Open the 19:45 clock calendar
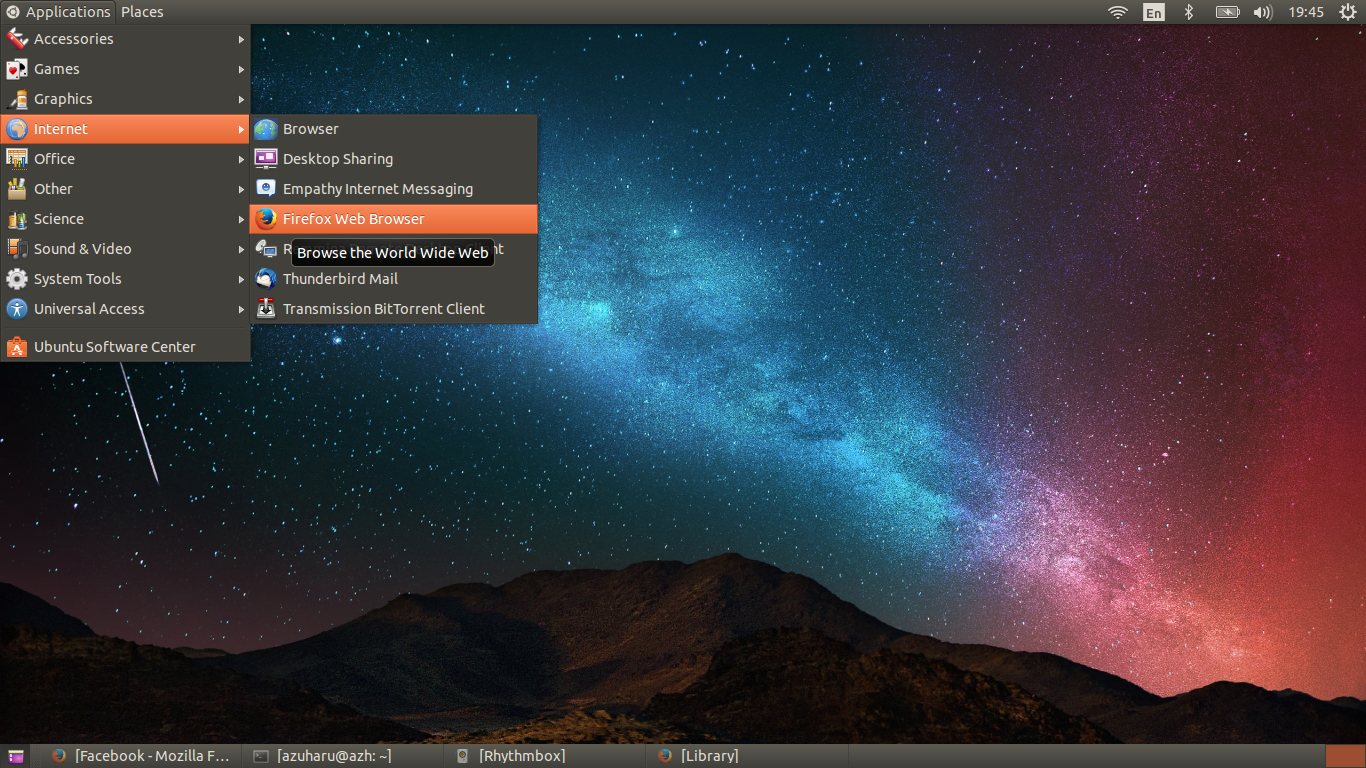 click(x=1306, y=12)
